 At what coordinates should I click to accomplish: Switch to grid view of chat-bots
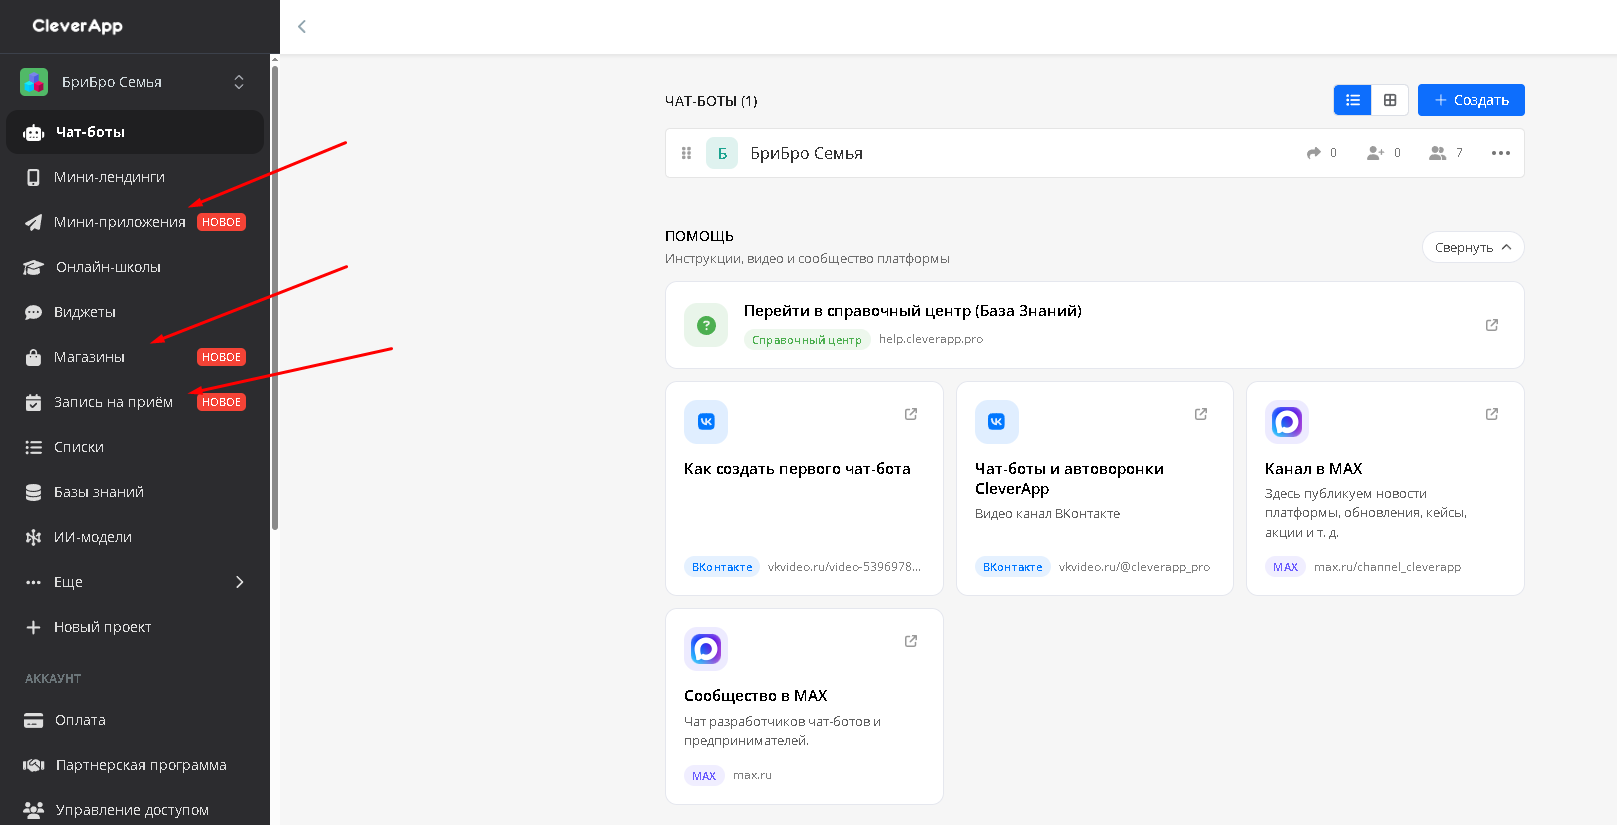(x=1390, y=100)
